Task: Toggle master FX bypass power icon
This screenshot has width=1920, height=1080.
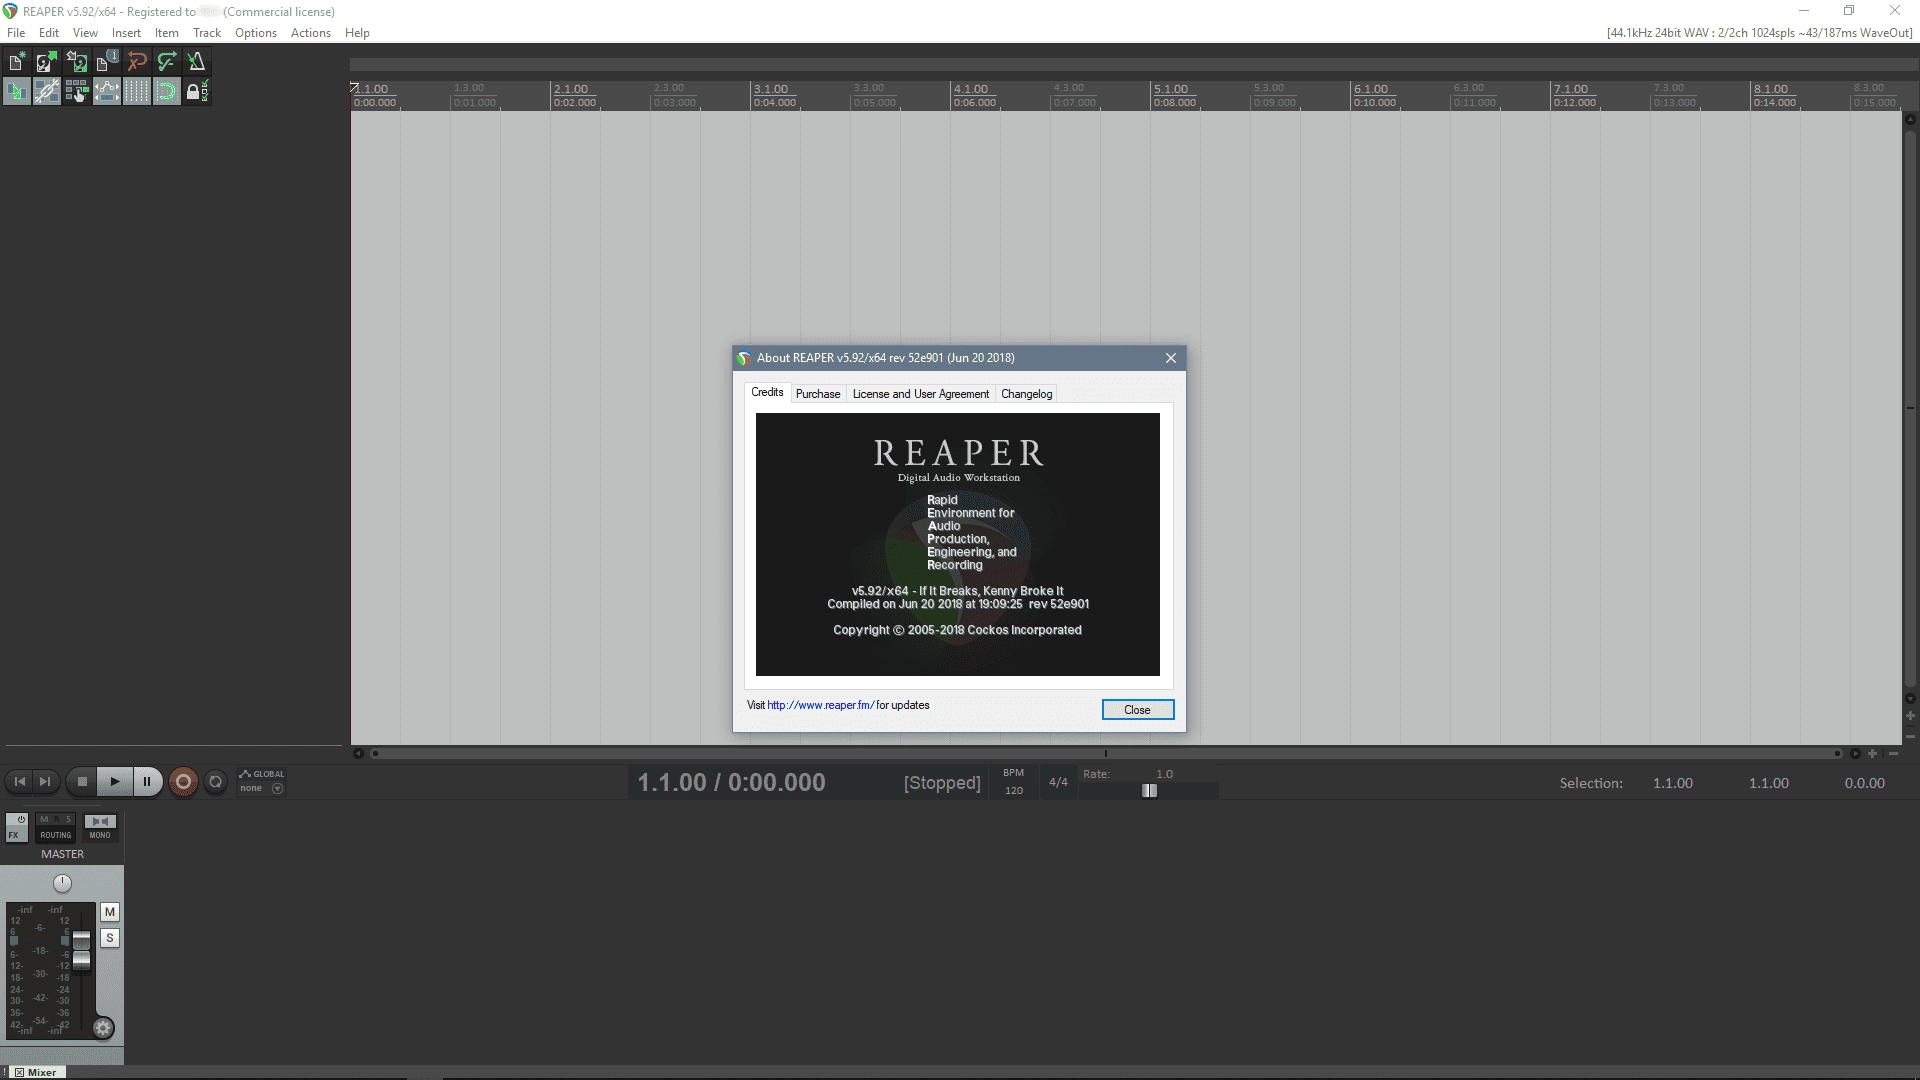Action: point(21,820)
